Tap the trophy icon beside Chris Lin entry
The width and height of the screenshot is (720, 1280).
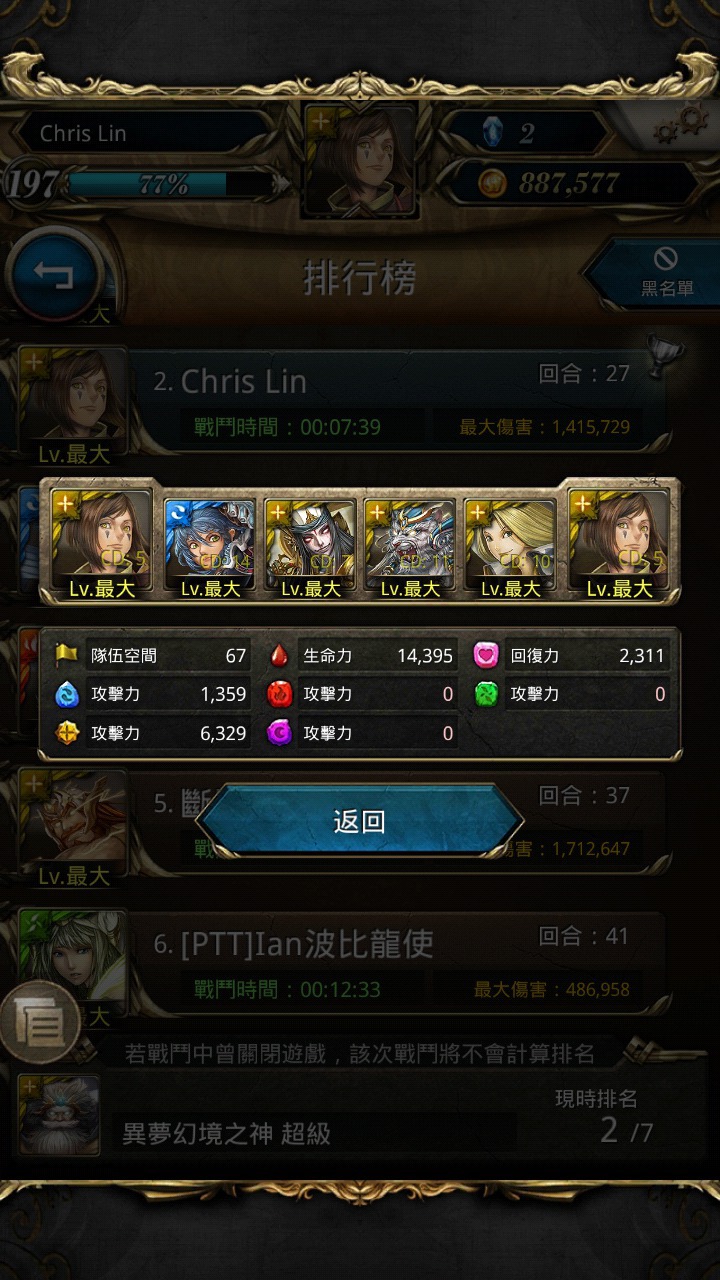[x=665, y=357]
